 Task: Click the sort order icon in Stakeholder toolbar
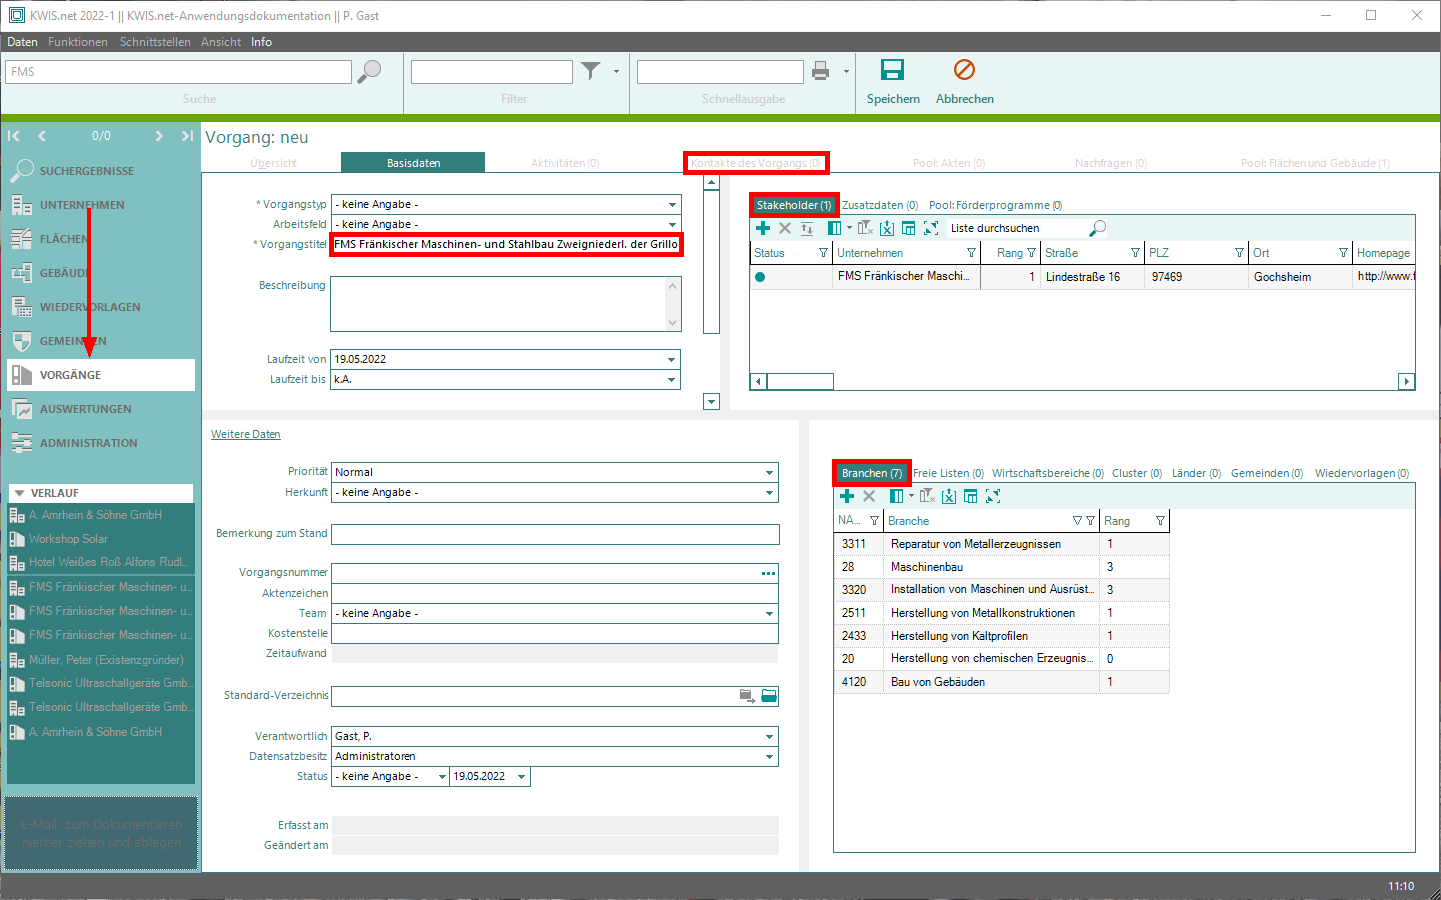807,228
